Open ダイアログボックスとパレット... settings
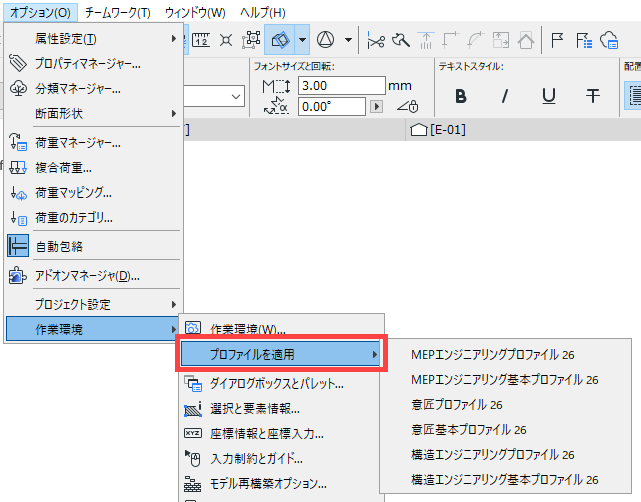This screenshot has width=641, height=502. pos(281,383)
